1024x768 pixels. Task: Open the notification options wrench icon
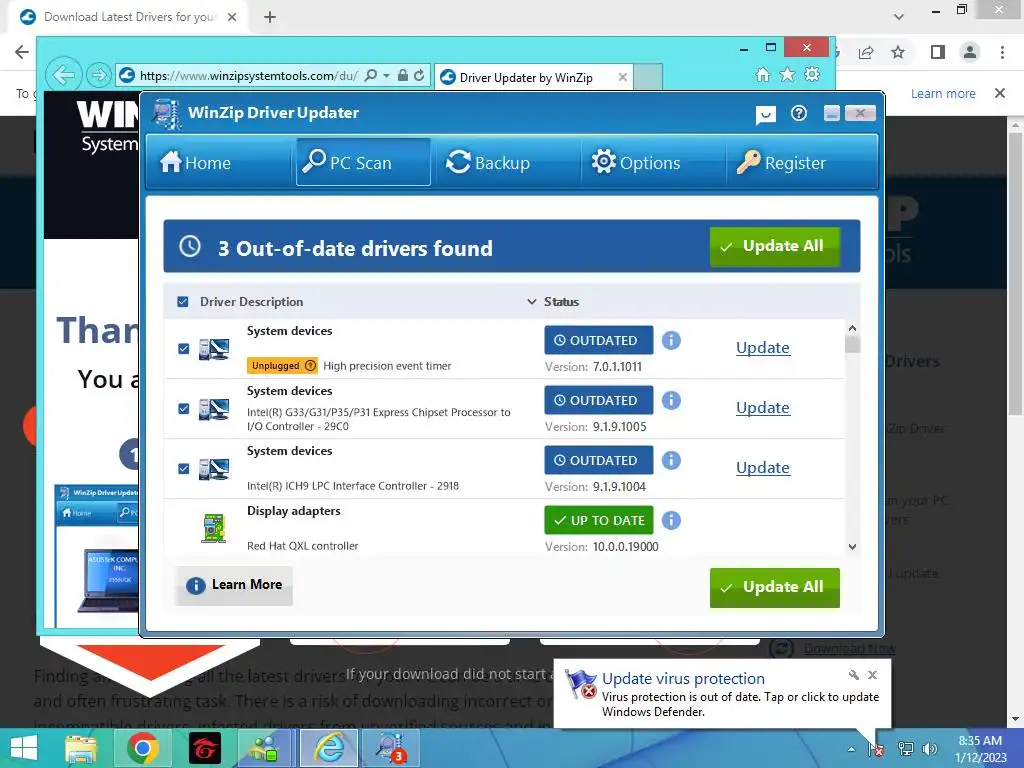[854, 675]
